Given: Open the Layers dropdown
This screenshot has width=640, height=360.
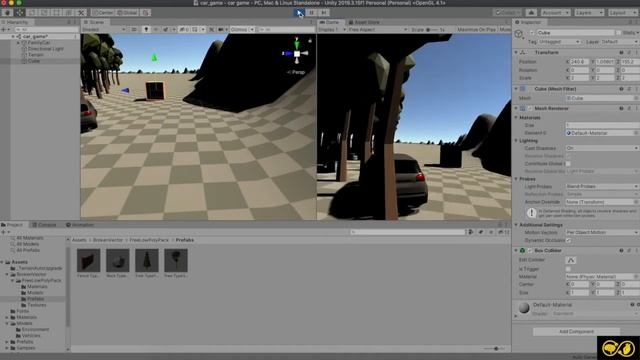Looking at the screenshot, I should (x=589, y=13).
